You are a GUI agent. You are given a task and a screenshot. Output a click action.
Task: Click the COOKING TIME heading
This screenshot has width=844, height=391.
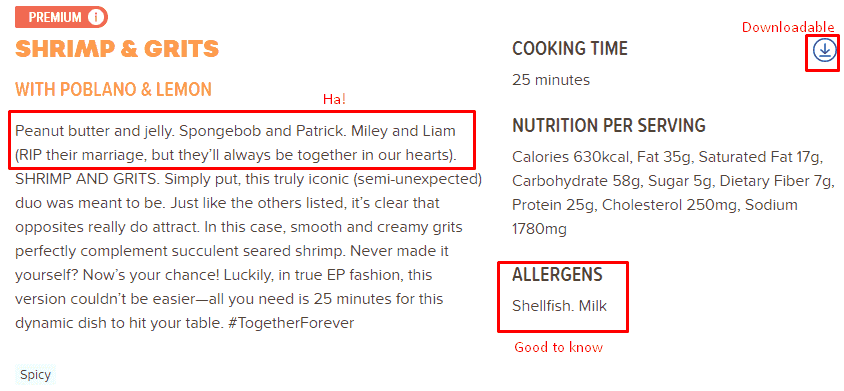570,49
